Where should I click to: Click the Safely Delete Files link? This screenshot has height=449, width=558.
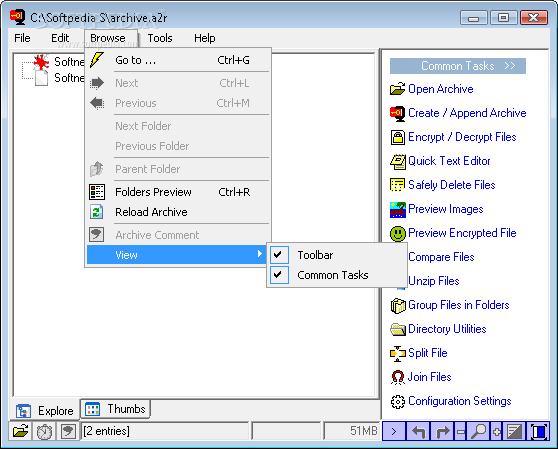click(452, 185)
